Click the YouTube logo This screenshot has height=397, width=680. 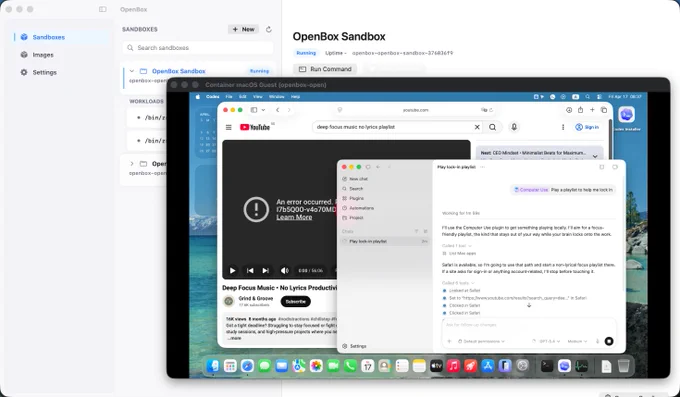255,127
